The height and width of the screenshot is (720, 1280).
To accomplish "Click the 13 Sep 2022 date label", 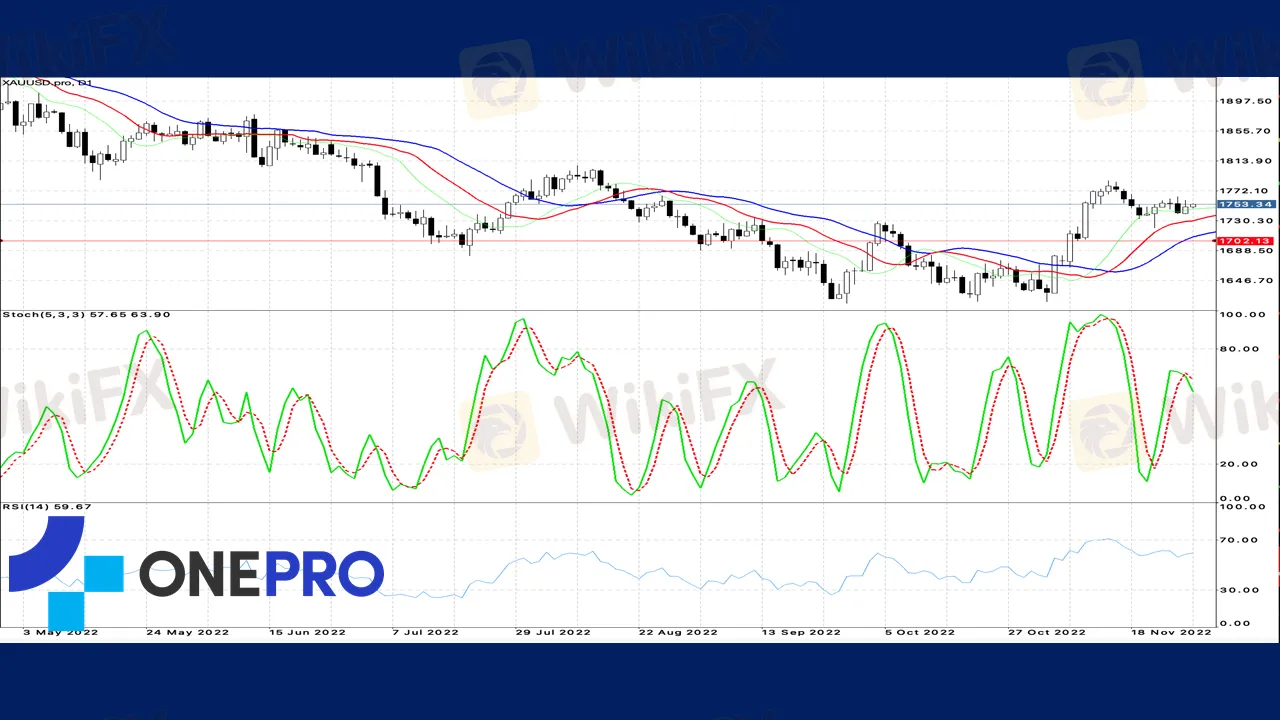I will (x=801, y=632).
